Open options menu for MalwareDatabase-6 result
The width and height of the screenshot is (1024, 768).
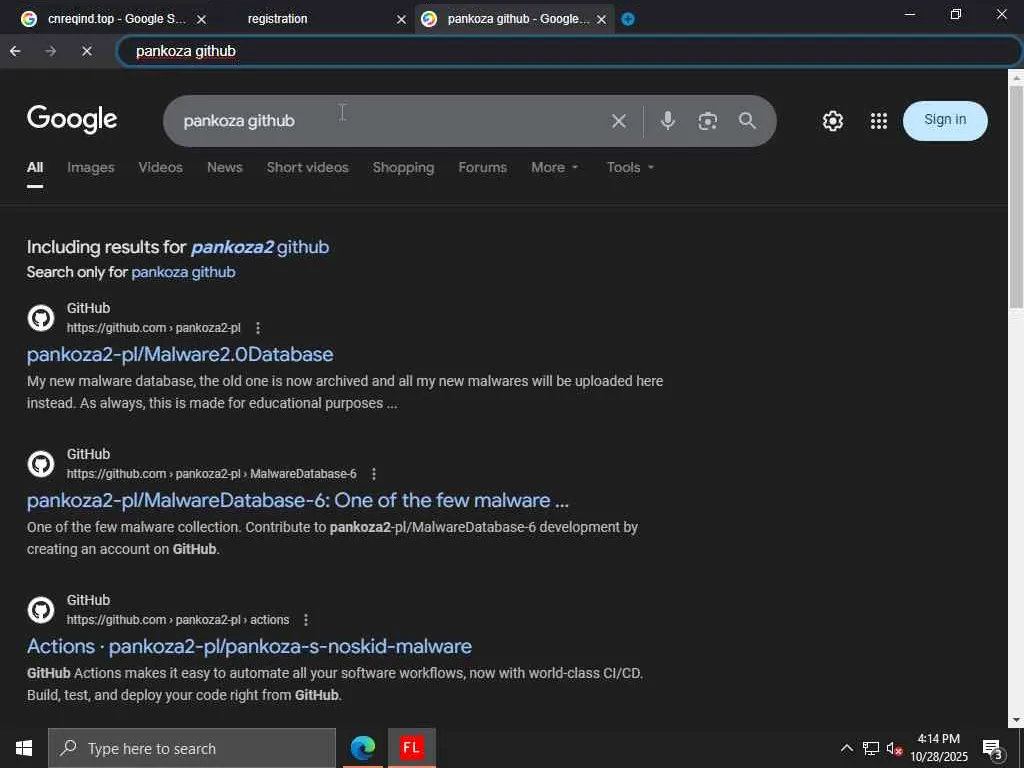tap(374, 473)
